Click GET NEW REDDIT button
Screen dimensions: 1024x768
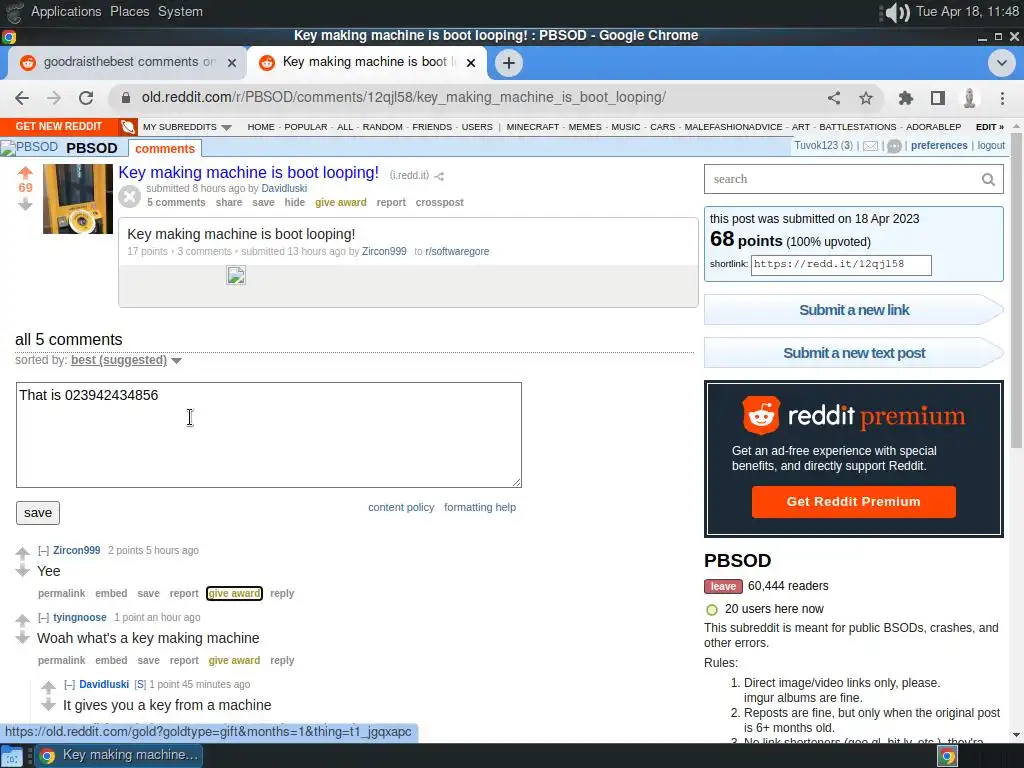(x=59, y=126)
